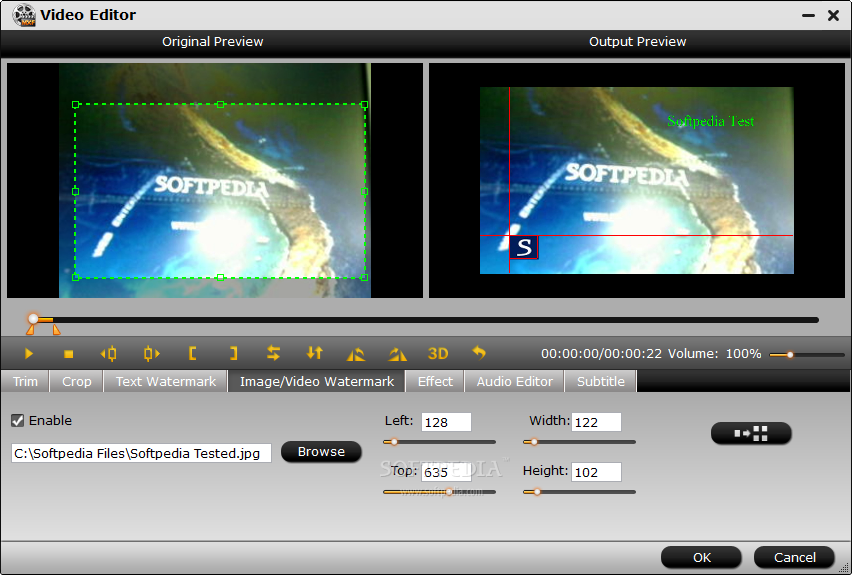Click the bottom-right green crop handle

click(x=365, y=277)
